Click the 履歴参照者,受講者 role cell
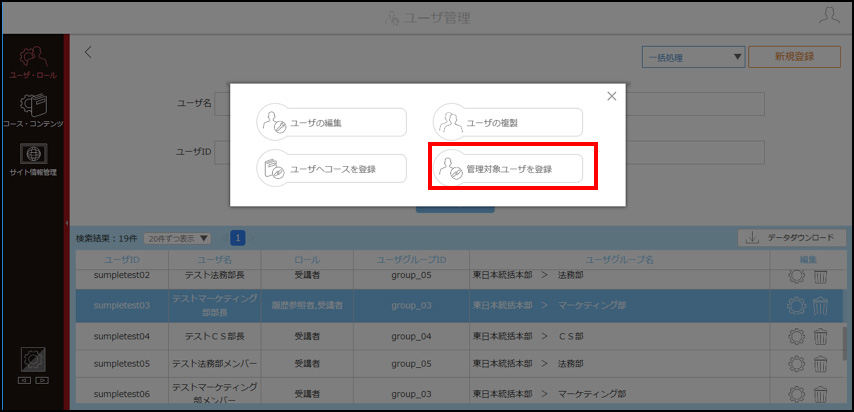854x412 pixels. pyautogui.click(x=307, y=306)
